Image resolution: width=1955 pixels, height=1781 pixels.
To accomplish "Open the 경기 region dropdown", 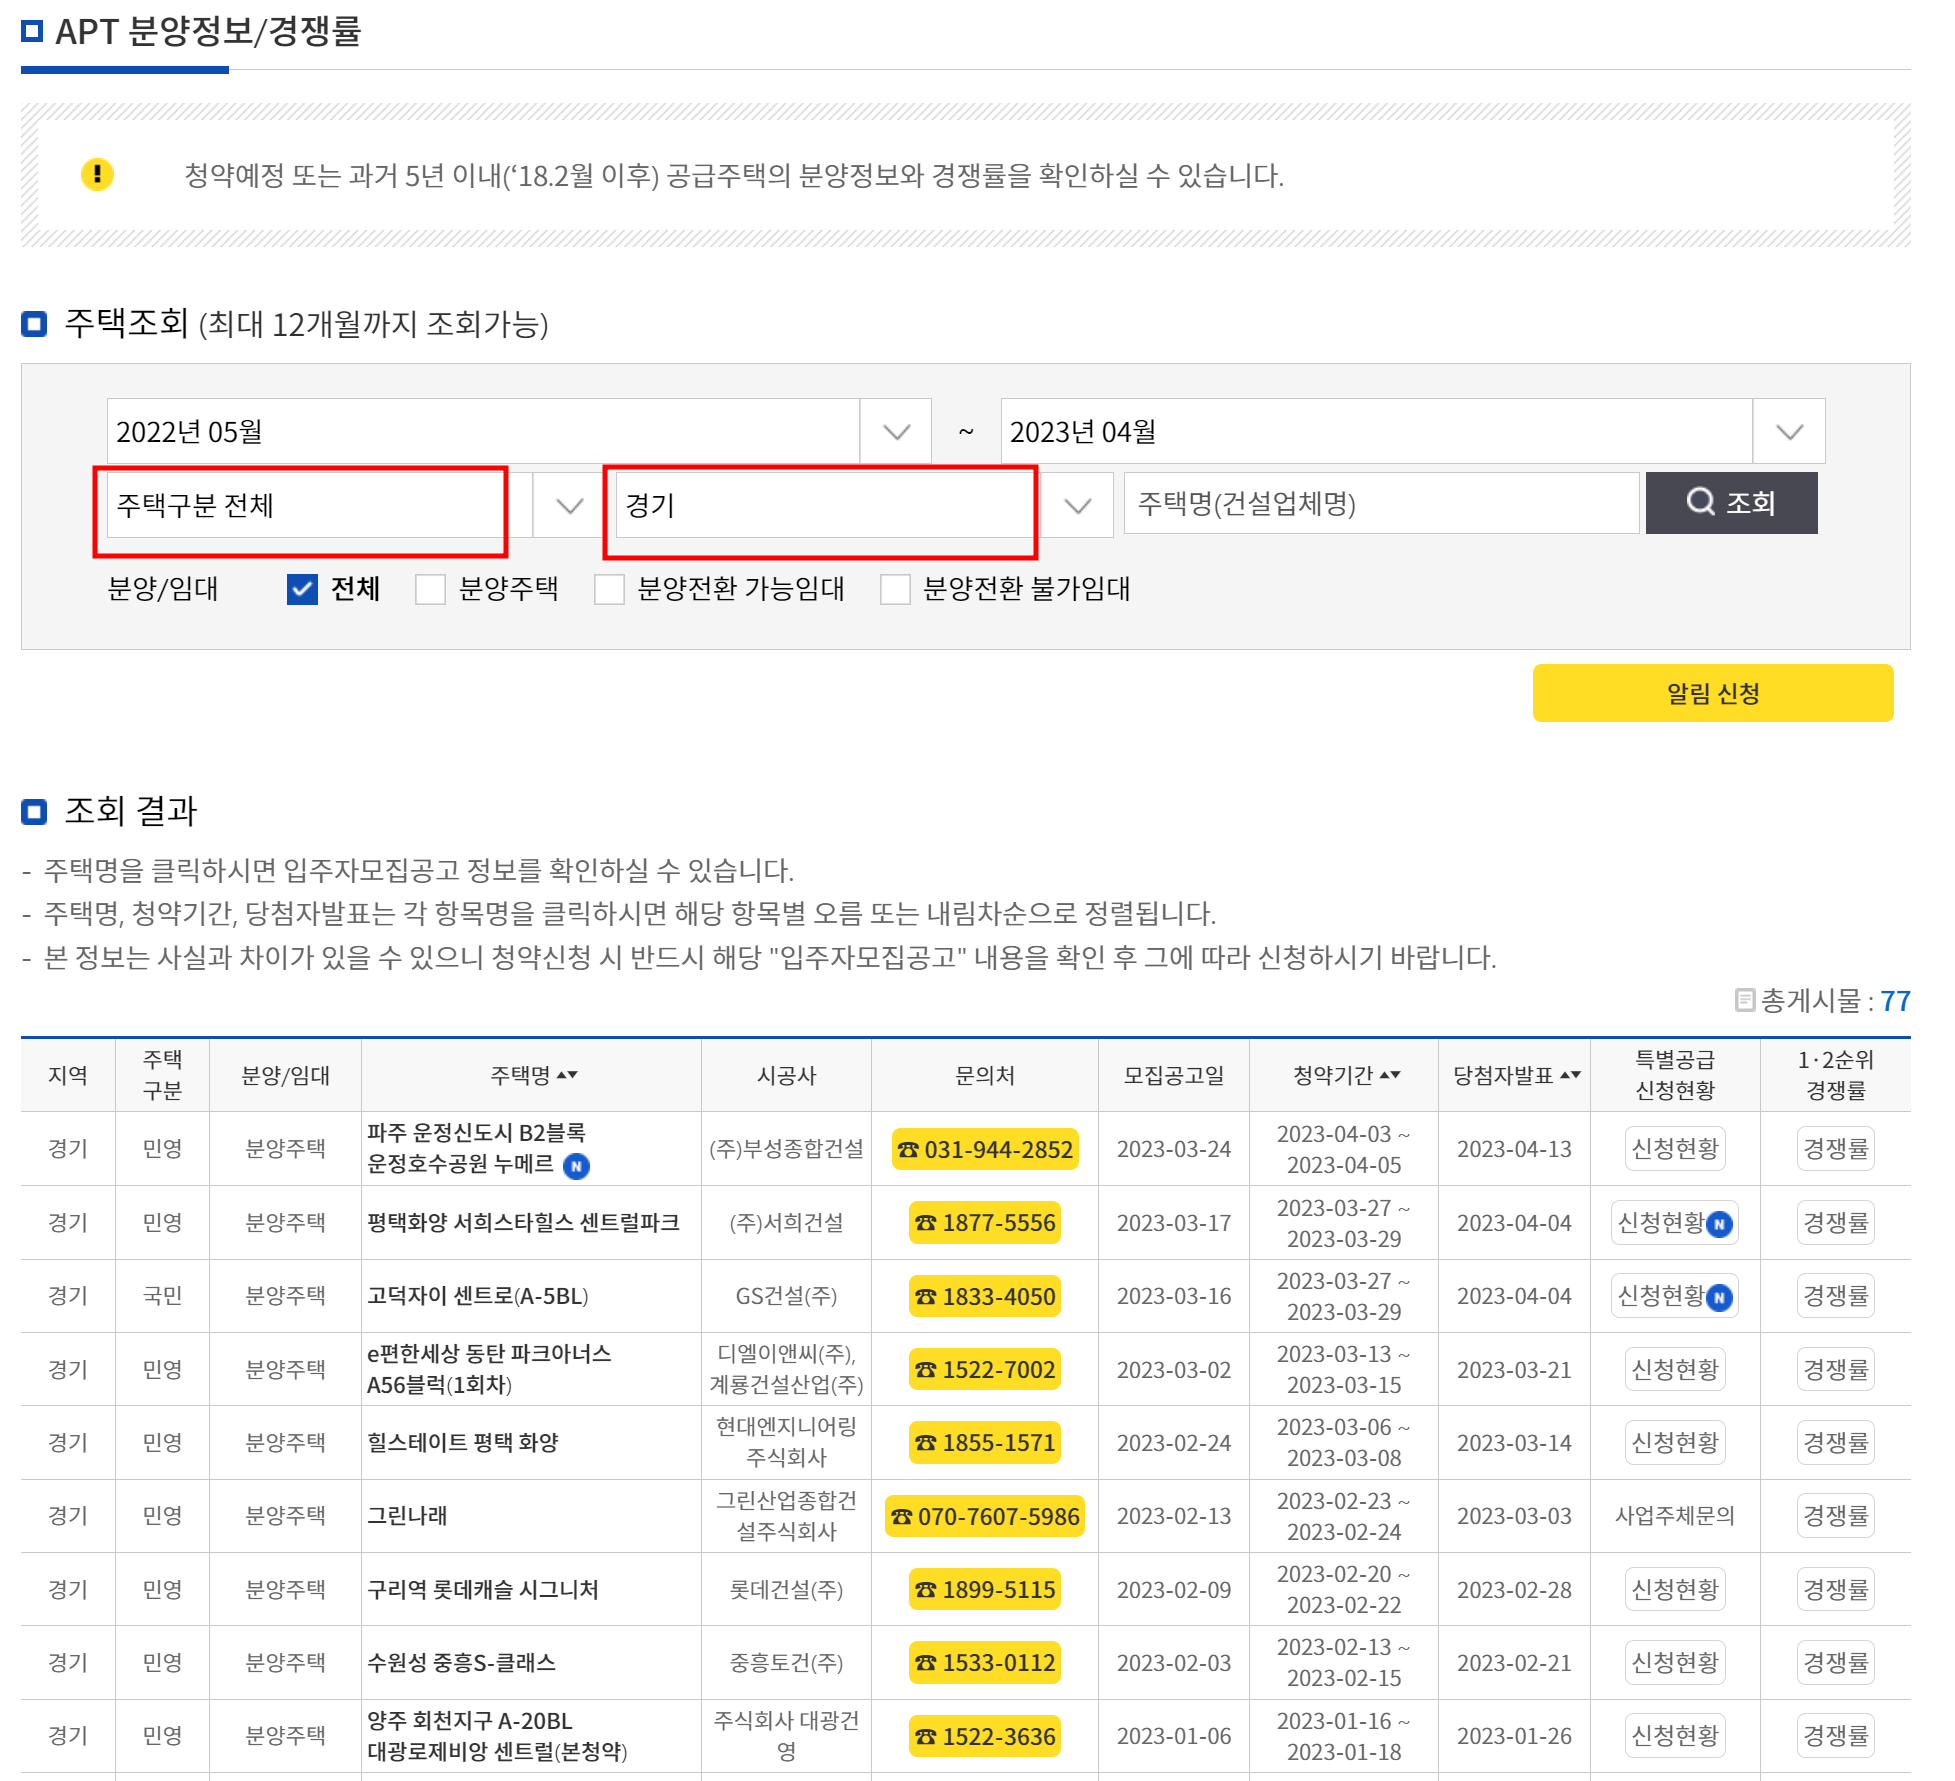I will click(x=865, y=505).
